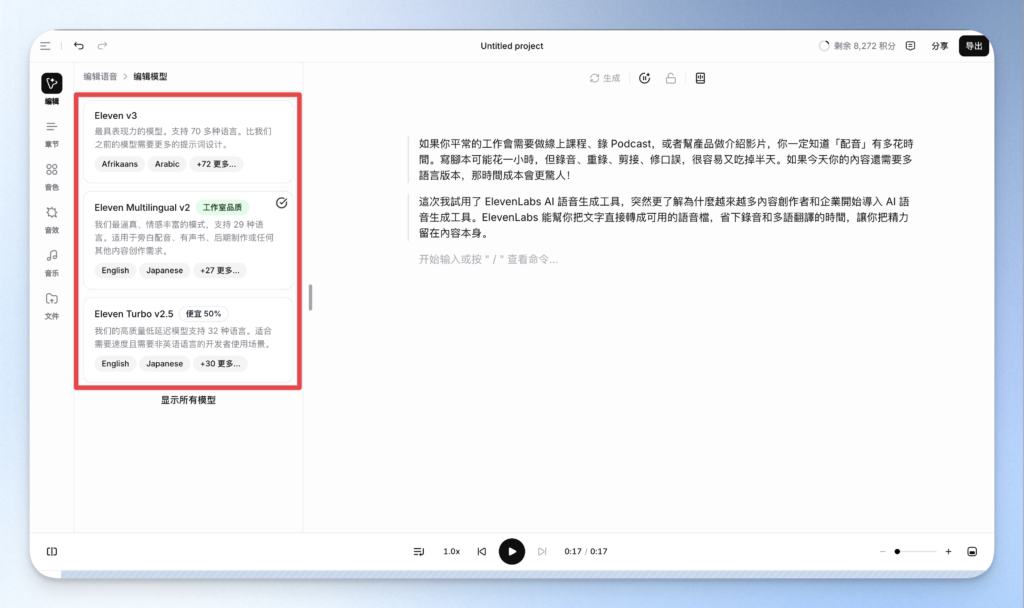Click the selected checkmark on Multilingual v2
Viewport: 1024px width, 608px height.
pyautogui.click(x=281, y=203)
